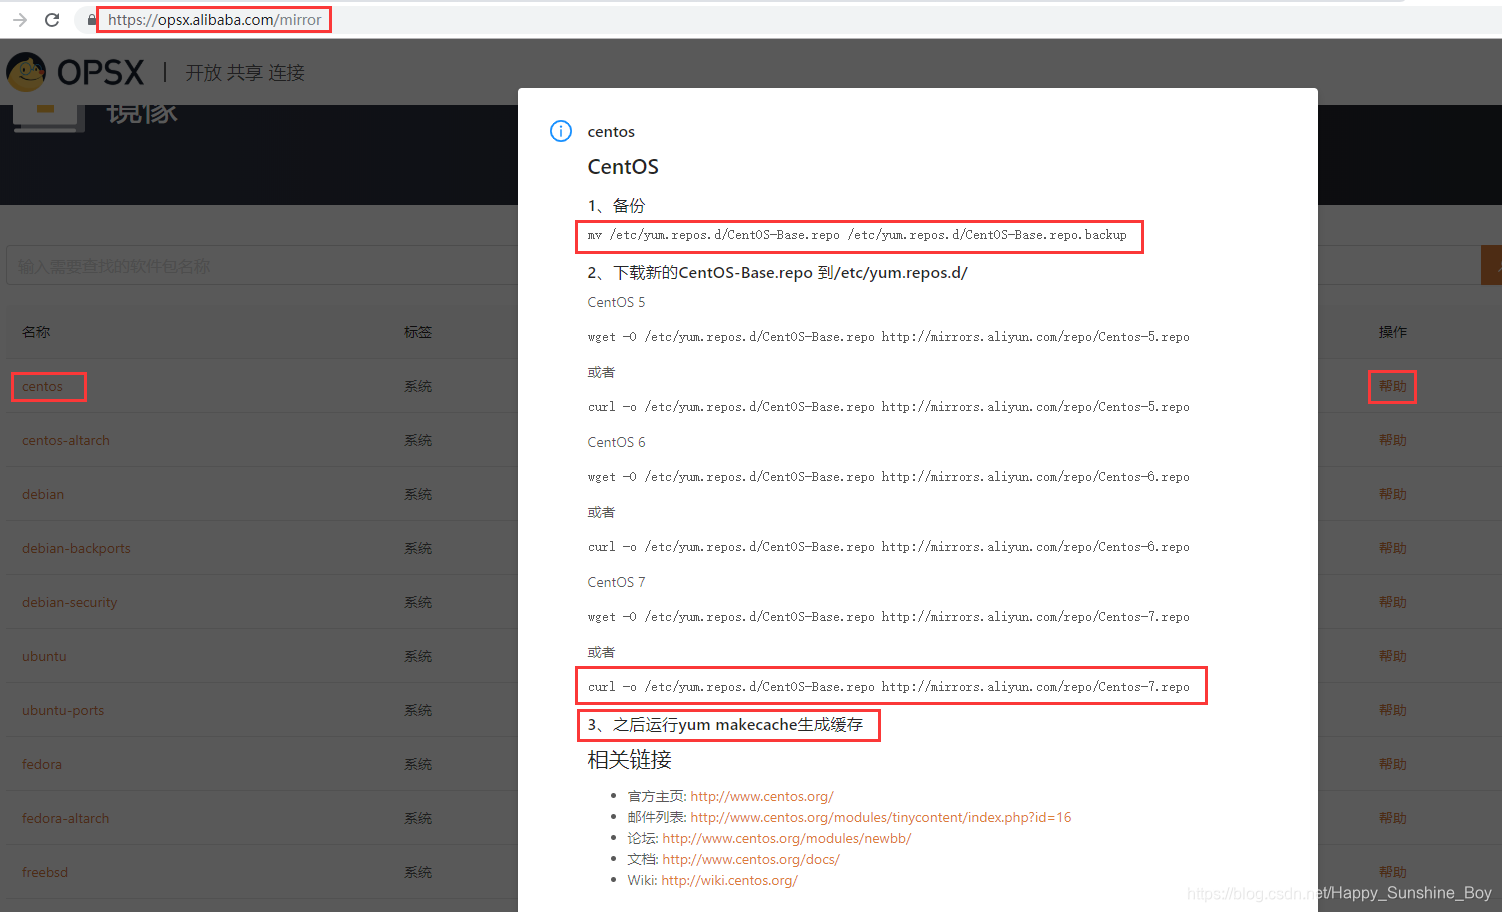1502x912 pixels.
Task: Open the centos-altarch mirror entry
Action: (x=66, y=440)
